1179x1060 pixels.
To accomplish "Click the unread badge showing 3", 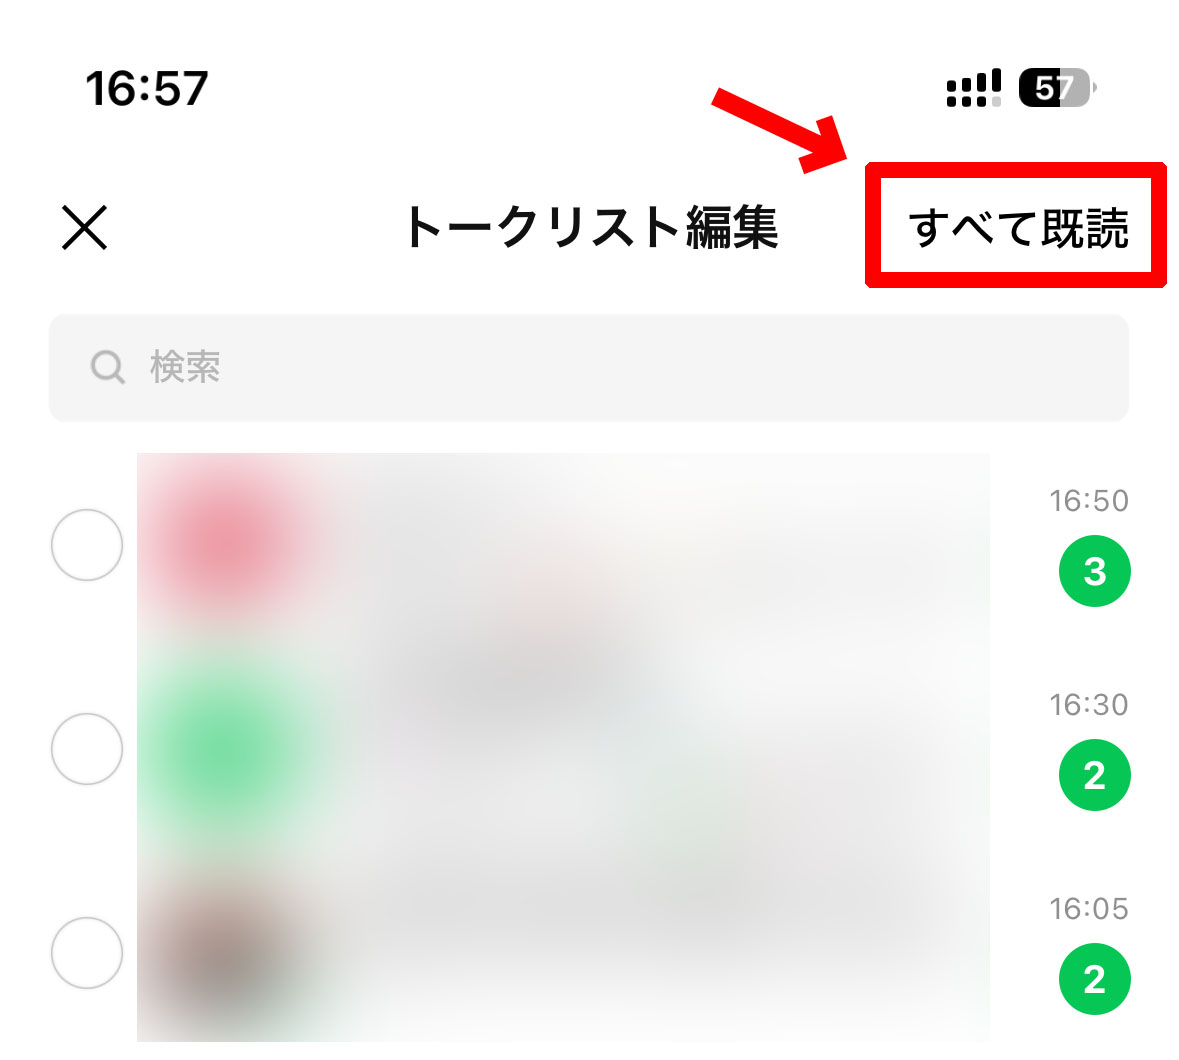I will (1095, 571).
